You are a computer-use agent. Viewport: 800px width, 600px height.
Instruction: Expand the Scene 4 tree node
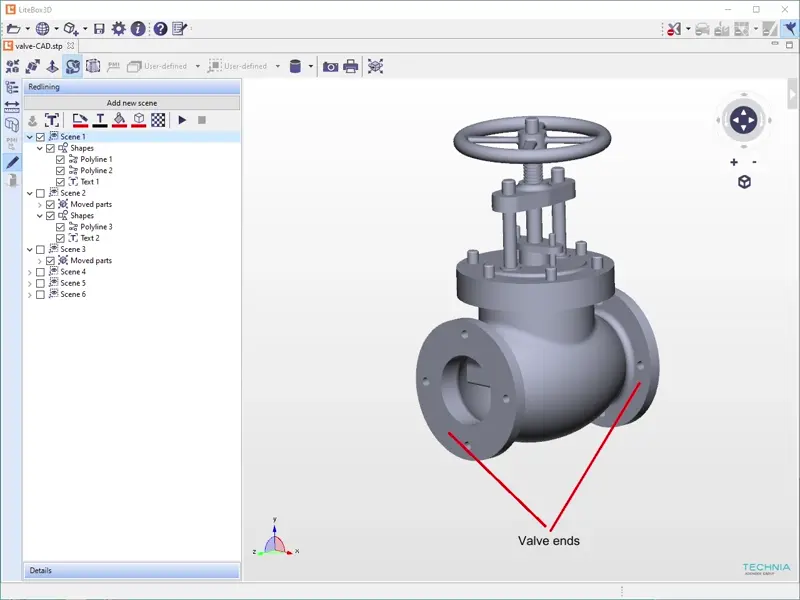30,272
